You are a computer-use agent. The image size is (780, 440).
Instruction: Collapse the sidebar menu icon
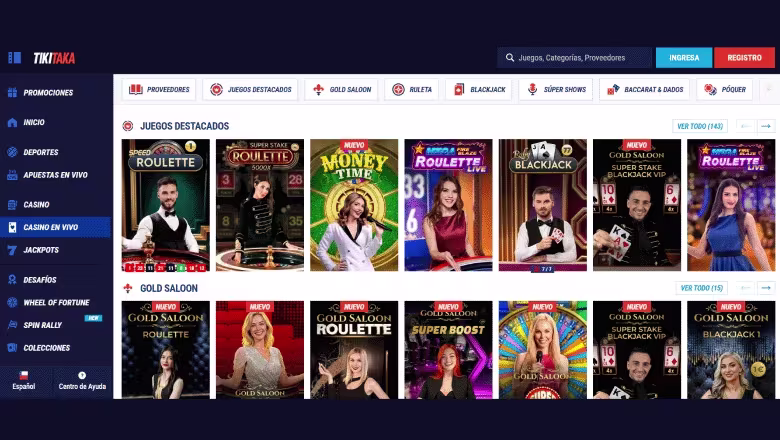[14, 58]
